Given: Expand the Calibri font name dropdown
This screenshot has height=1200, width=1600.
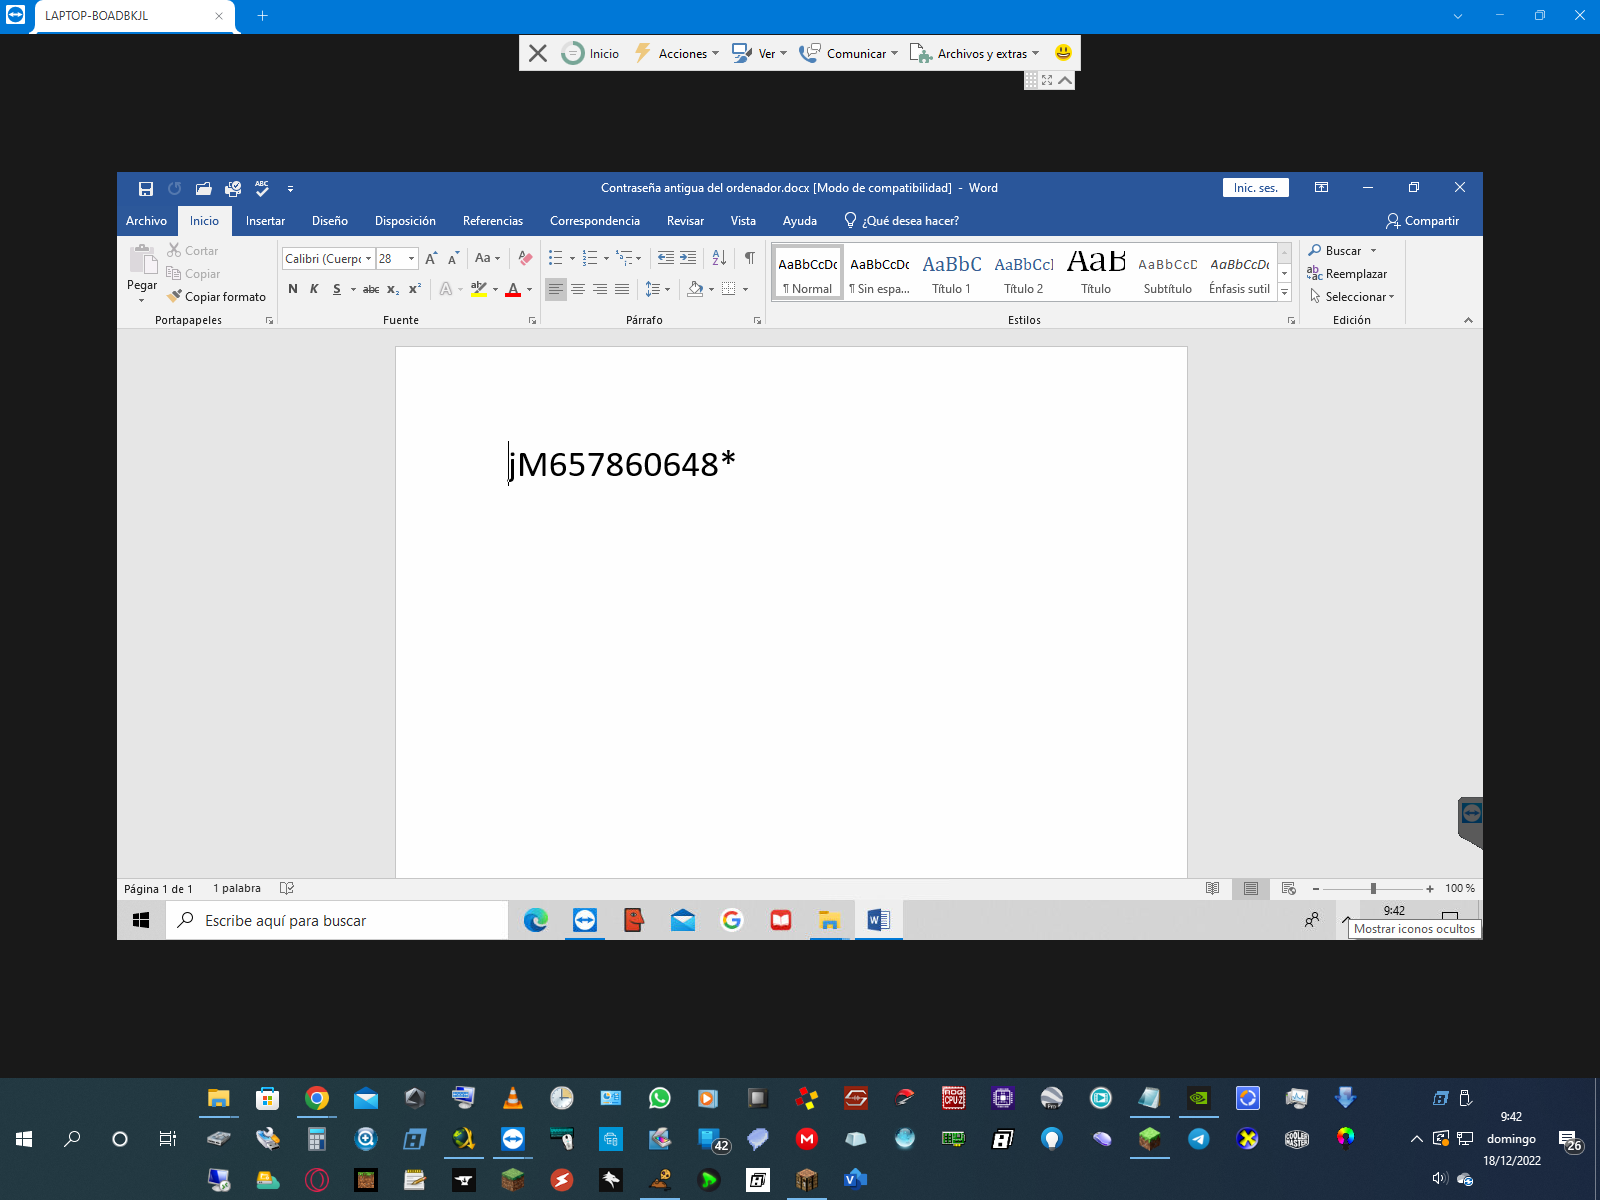Looking at the screenshot, I should pyautogui.click(x=368, y=259).
